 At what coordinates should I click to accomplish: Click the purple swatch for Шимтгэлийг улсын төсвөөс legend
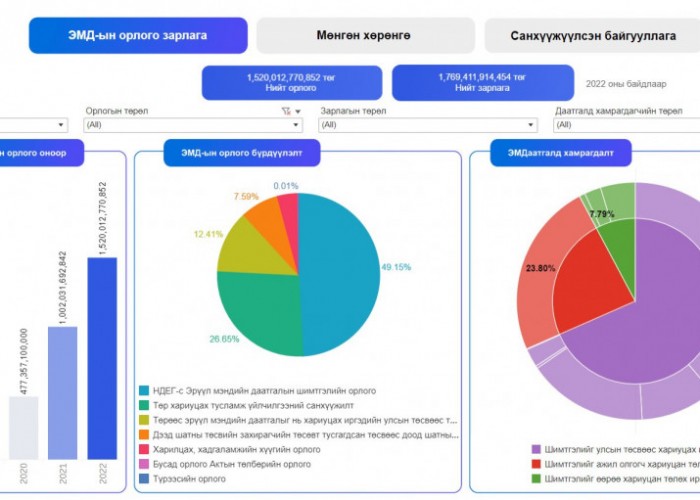pyautogui.click(x=536, y=450)
